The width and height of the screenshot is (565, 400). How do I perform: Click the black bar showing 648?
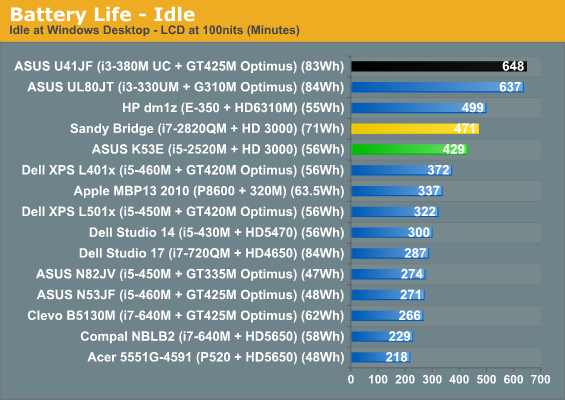439,66
